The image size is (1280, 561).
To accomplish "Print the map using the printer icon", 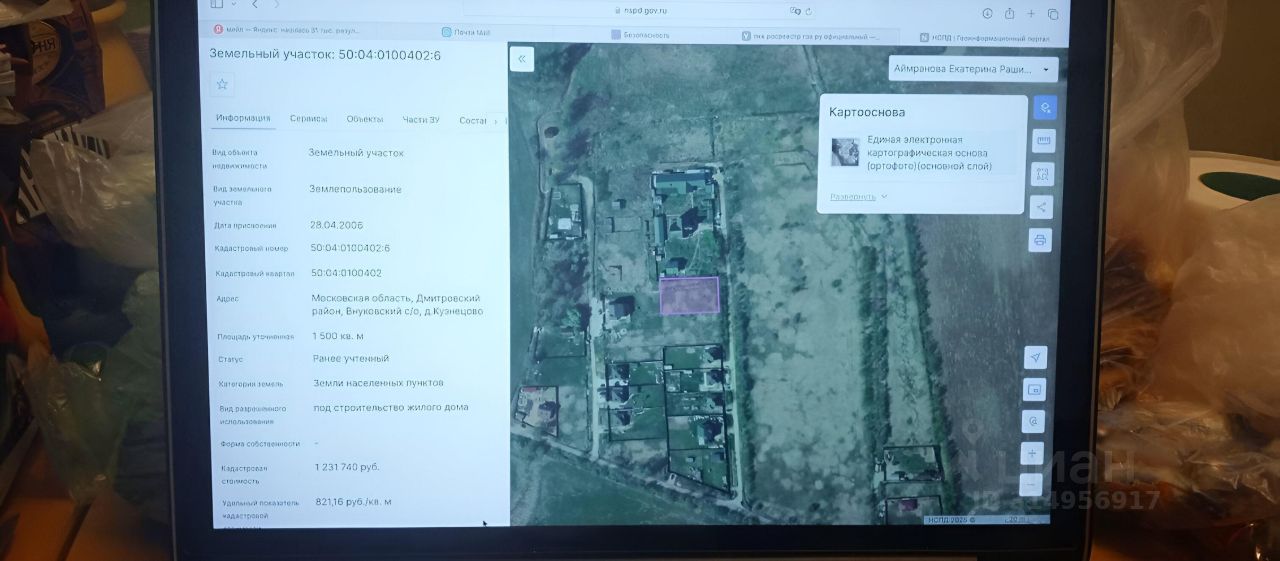I will [x=1040, y=240].
